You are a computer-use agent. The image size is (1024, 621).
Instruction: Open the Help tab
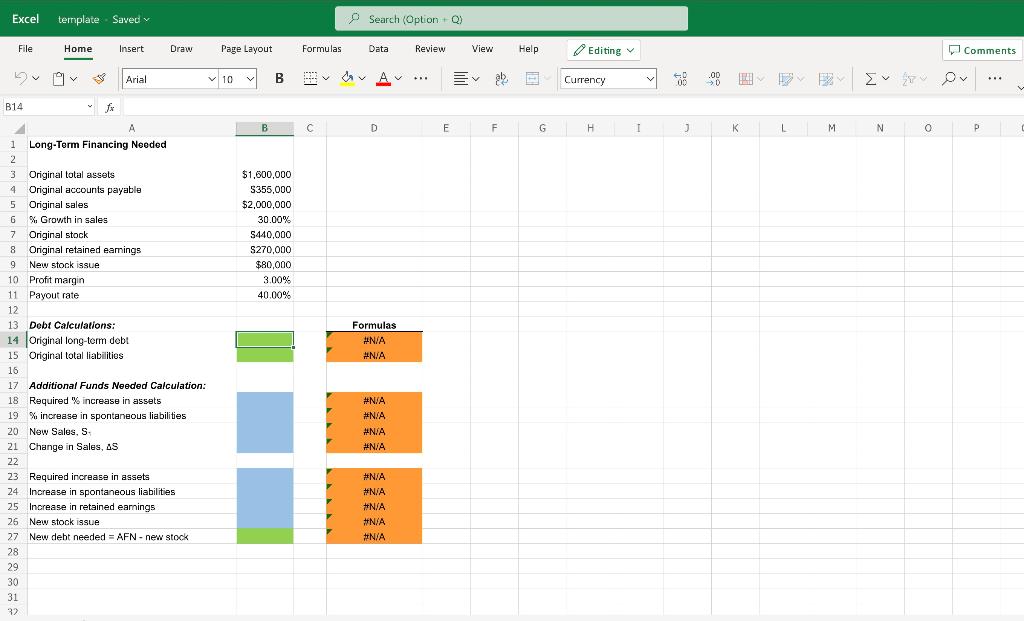coord(528,49)
